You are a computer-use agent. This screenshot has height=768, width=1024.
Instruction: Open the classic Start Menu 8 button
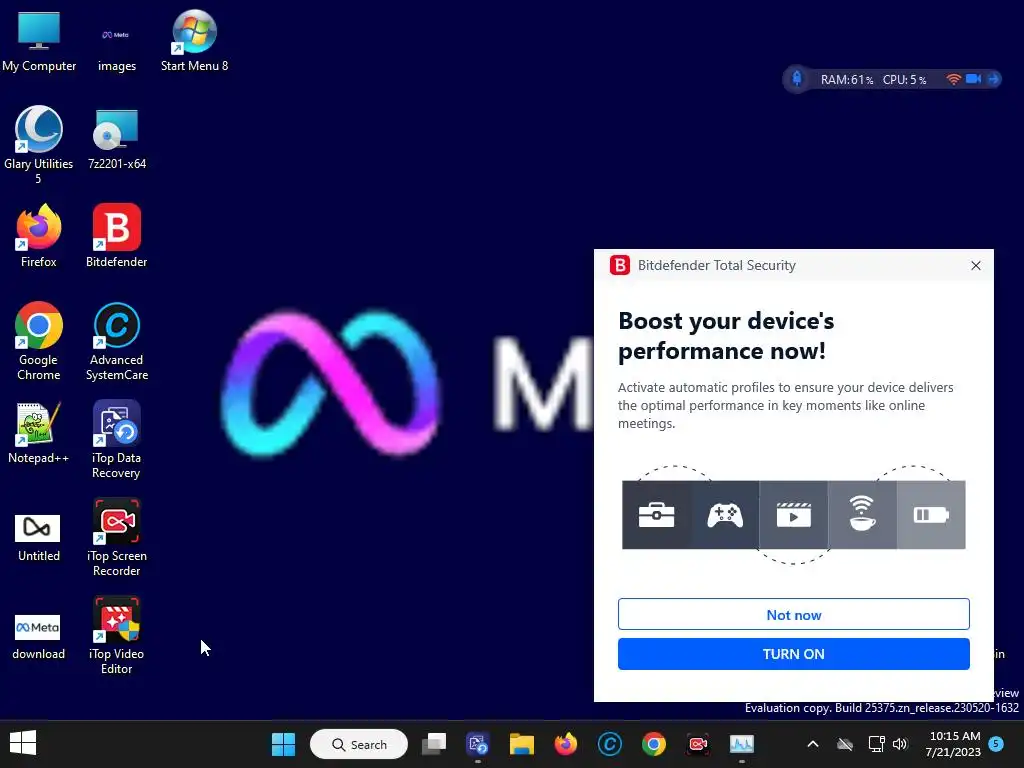pyautogui.click(x=23, y=743)
